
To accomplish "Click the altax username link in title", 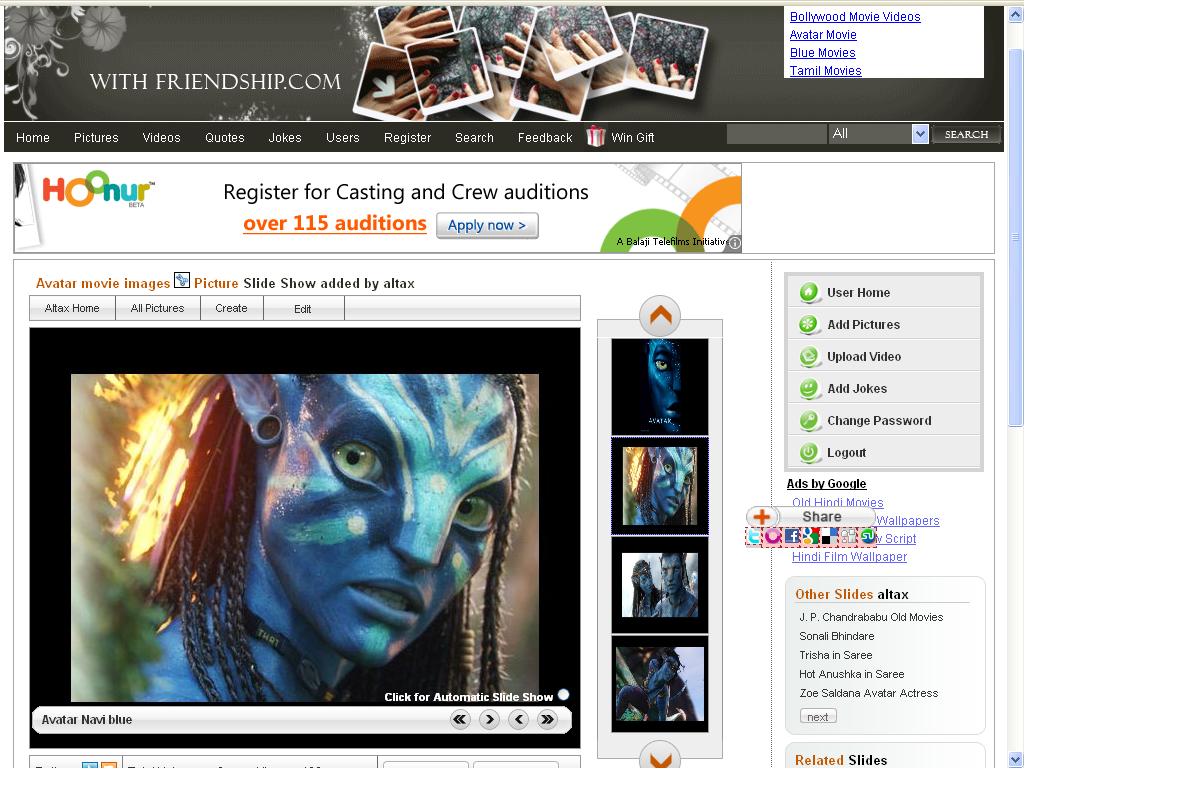I will 399,283.
